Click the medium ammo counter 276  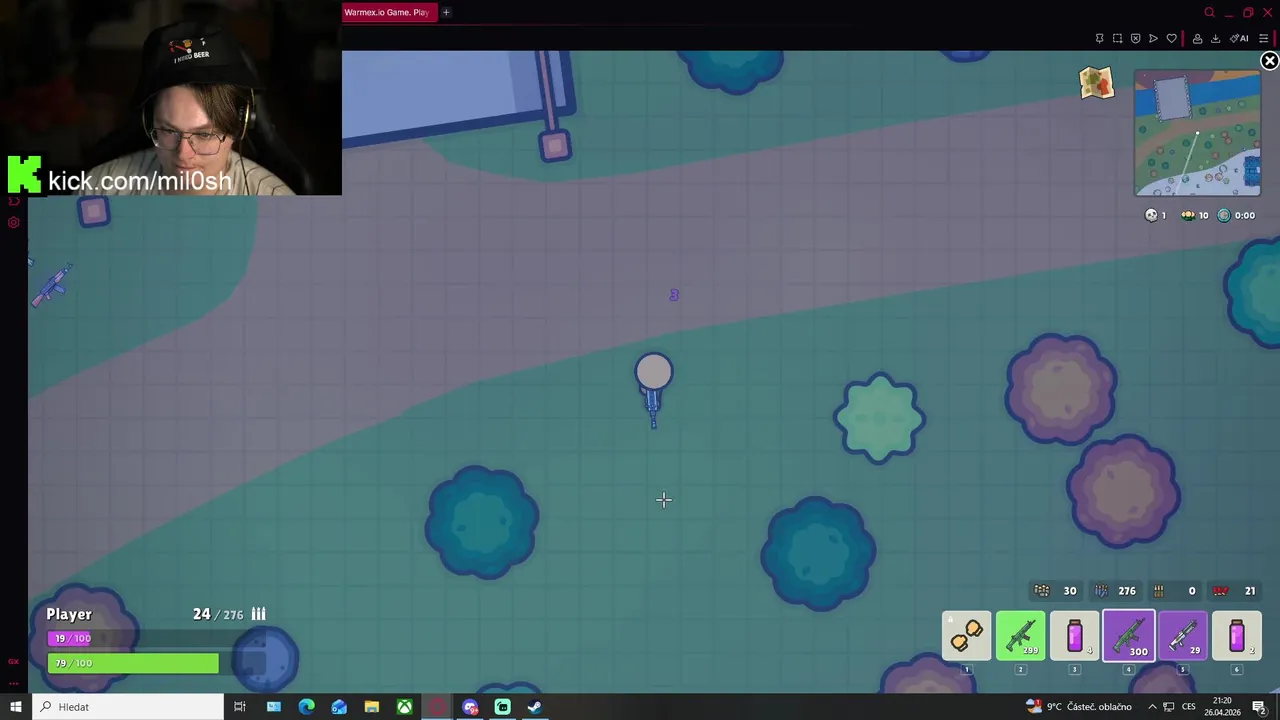point(1115,591)
